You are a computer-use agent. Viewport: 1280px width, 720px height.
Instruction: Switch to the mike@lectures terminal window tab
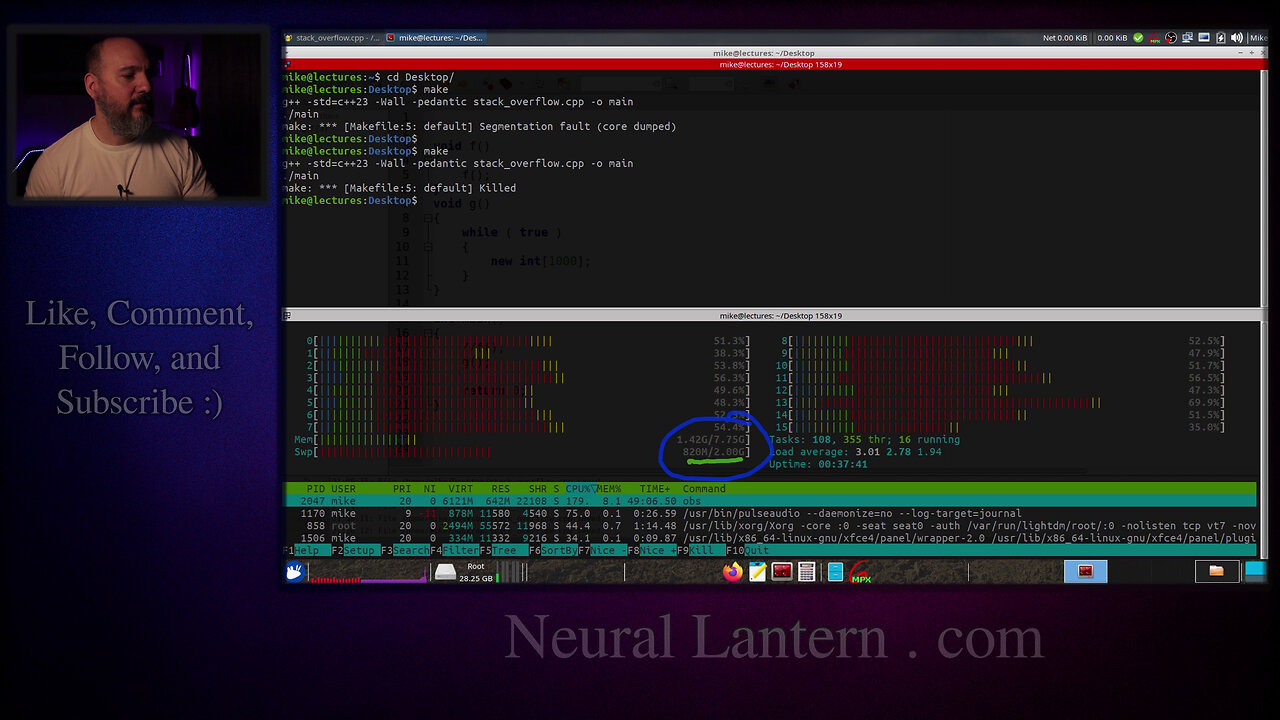[x=435, y=38]
